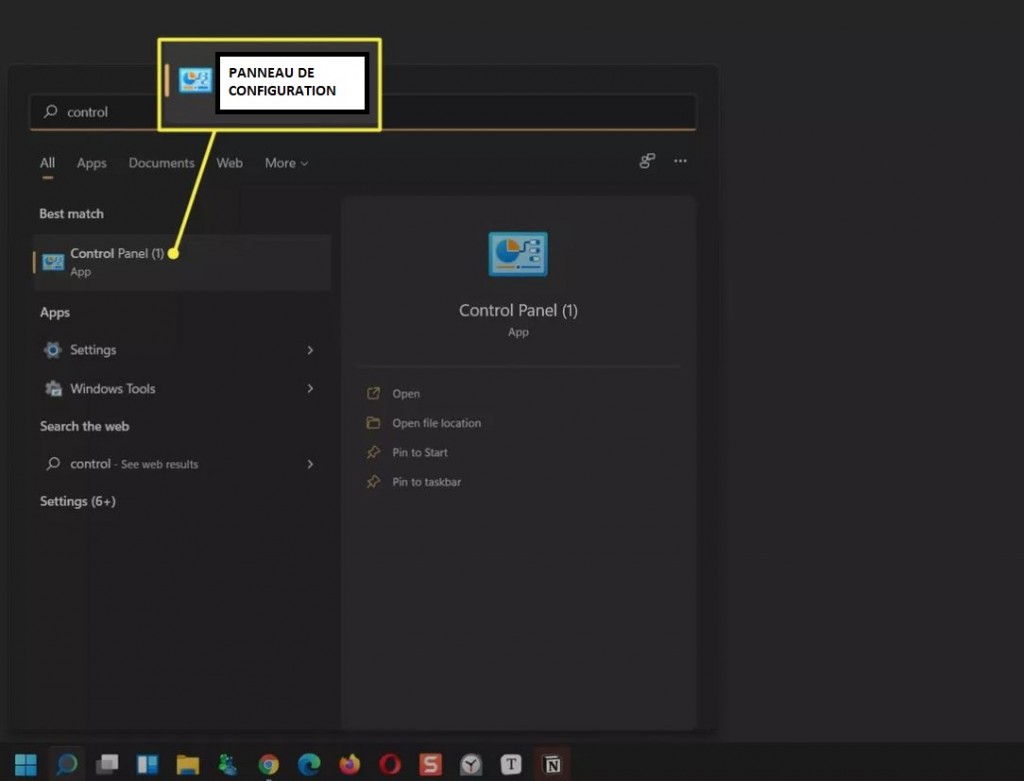Viewport: 1024px width, 781px height.
Task: Select the All filter tab
Action: [x=47, y=163]
